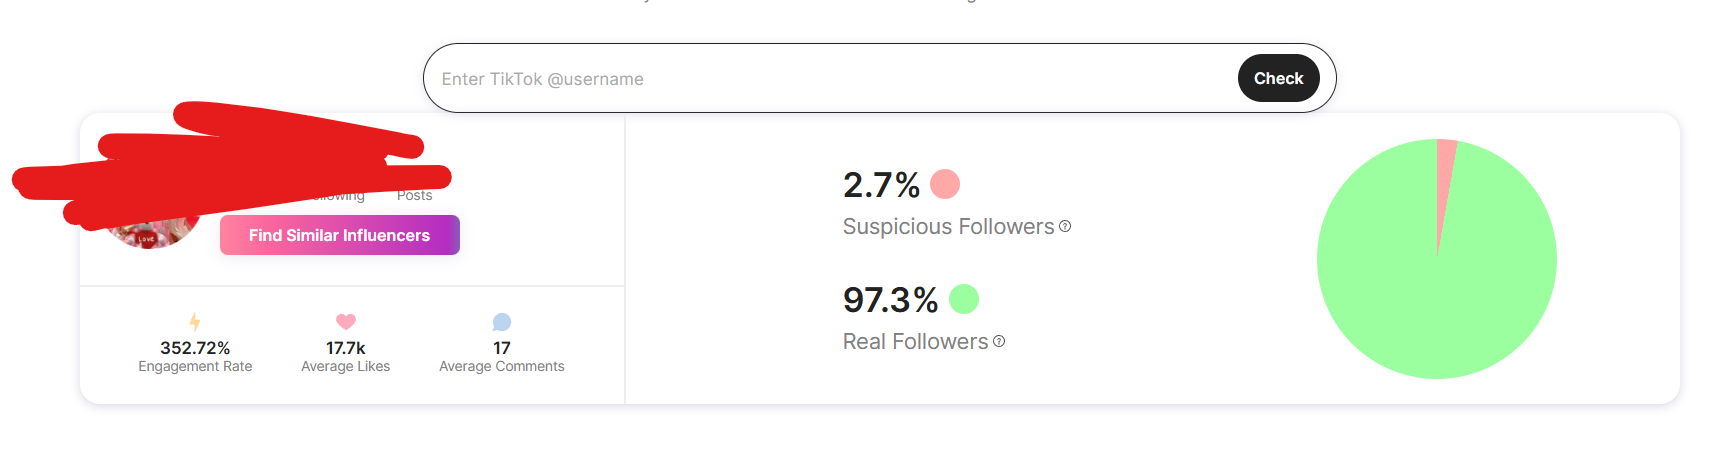Select the pink suspicious followers dot

[945, 184]
